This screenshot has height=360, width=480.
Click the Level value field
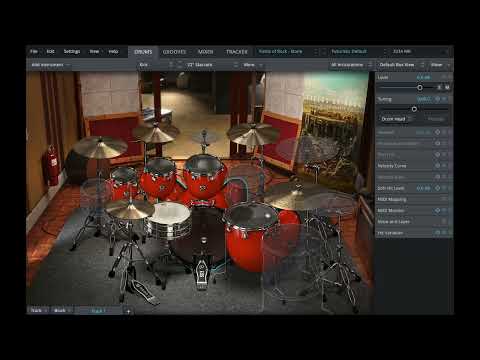click(424, 77)
